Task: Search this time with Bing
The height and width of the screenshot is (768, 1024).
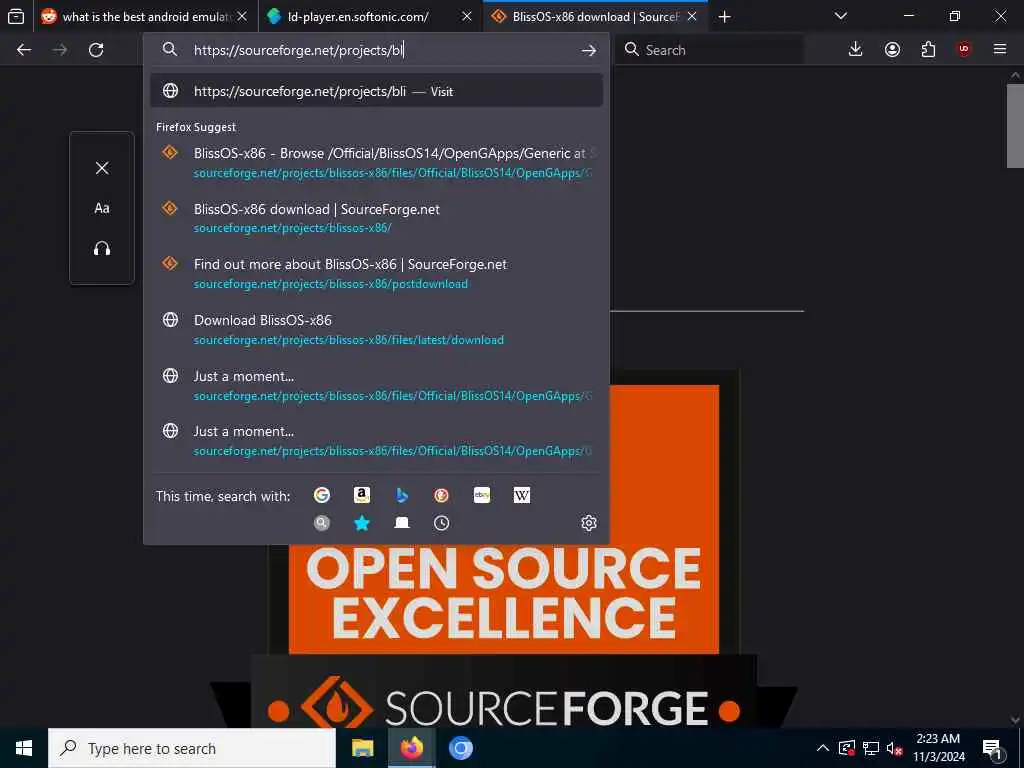Action: point(402,495)
